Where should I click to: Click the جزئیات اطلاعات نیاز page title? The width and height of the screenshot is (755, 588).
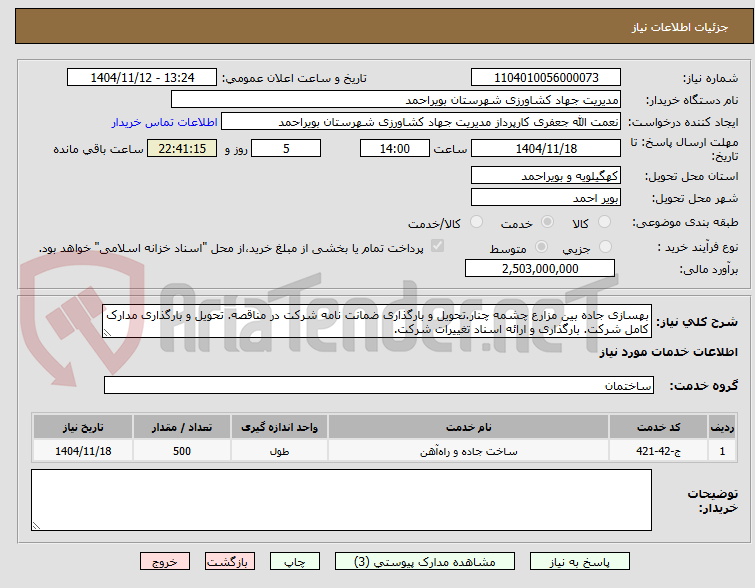pos(680,27)
